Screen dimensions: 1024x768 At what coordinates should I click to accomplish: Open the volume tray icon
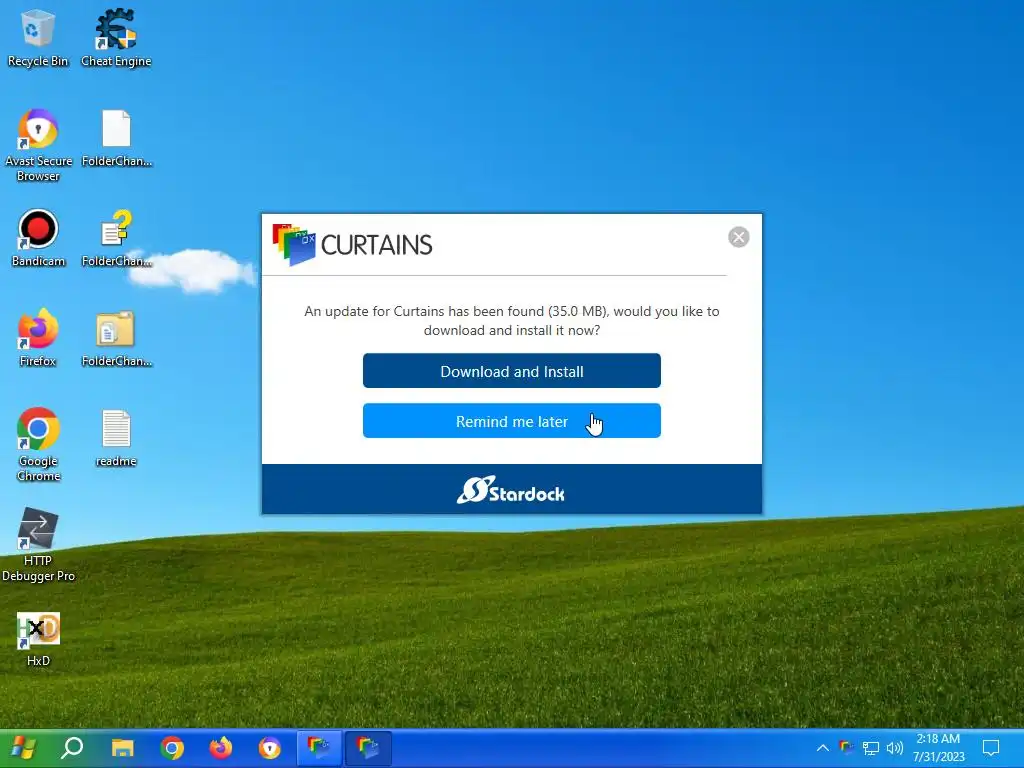[x=895, y=748]
